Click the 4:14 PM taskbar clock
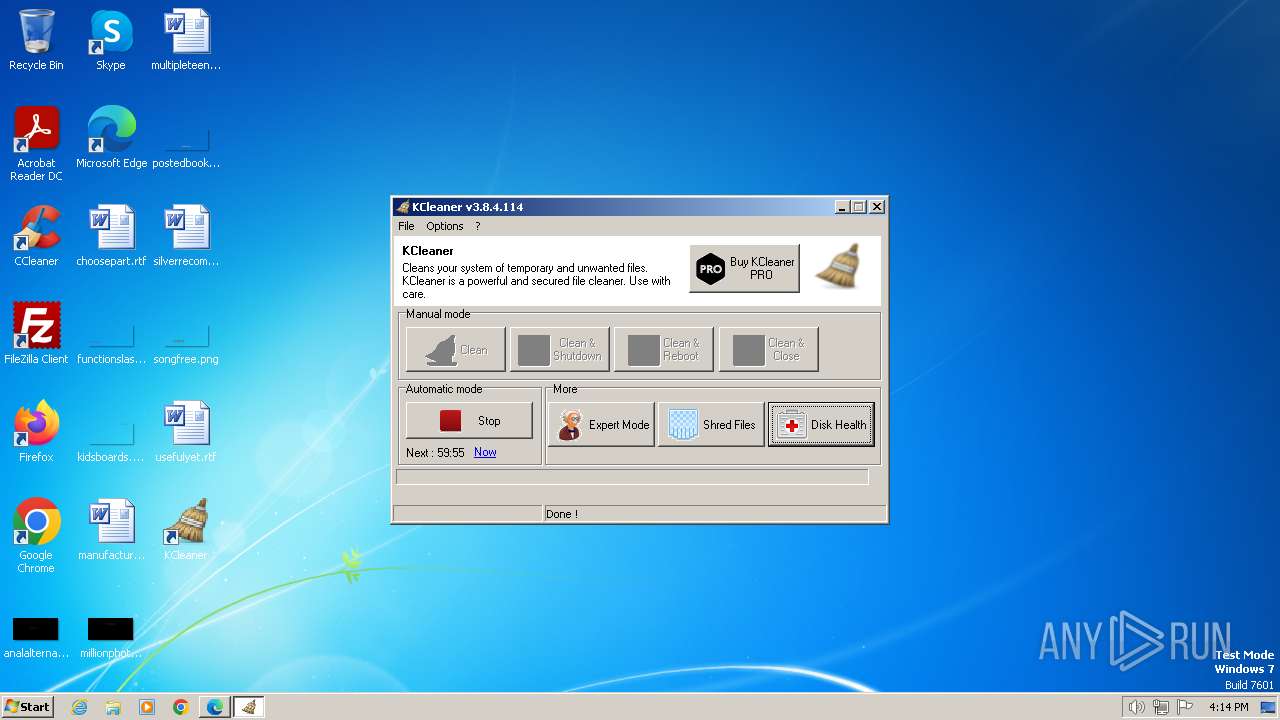The width and height of the screenshot is (1280, 720). [1228, 707]
